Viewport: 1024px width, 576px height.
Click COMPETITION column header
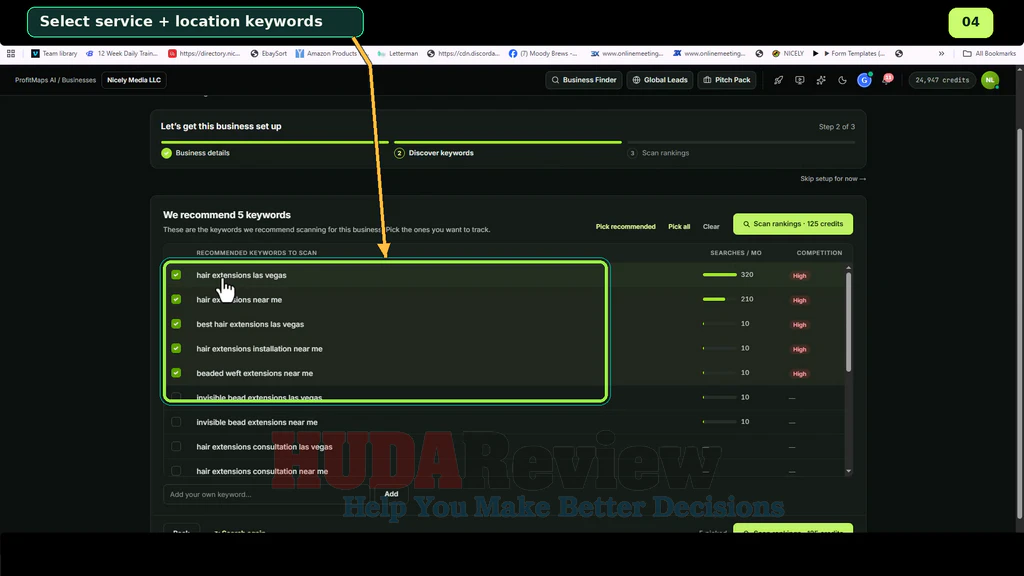tap(819, 253)
